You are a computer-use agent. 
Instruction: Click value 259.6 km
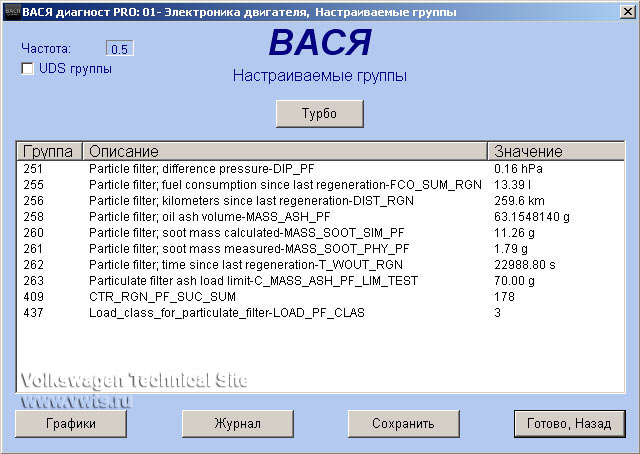pyautogui.click(x=520, y=200)
